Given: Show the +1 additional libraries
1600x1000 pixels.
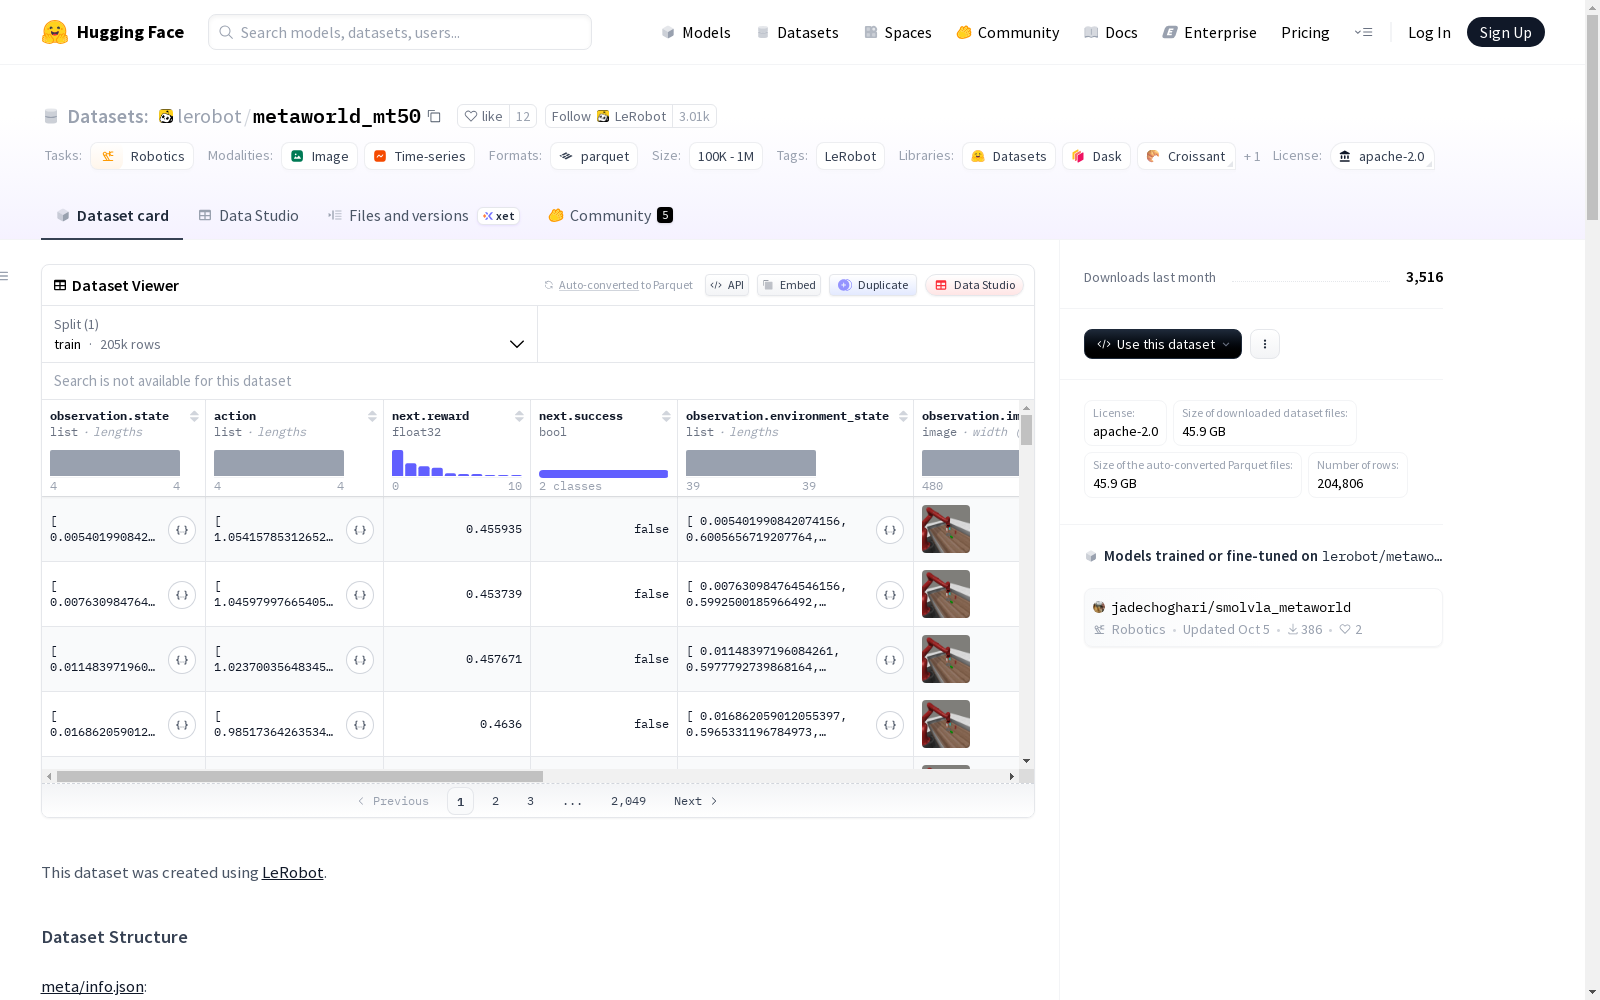Looking at the screenshot, I should 1252,157.
